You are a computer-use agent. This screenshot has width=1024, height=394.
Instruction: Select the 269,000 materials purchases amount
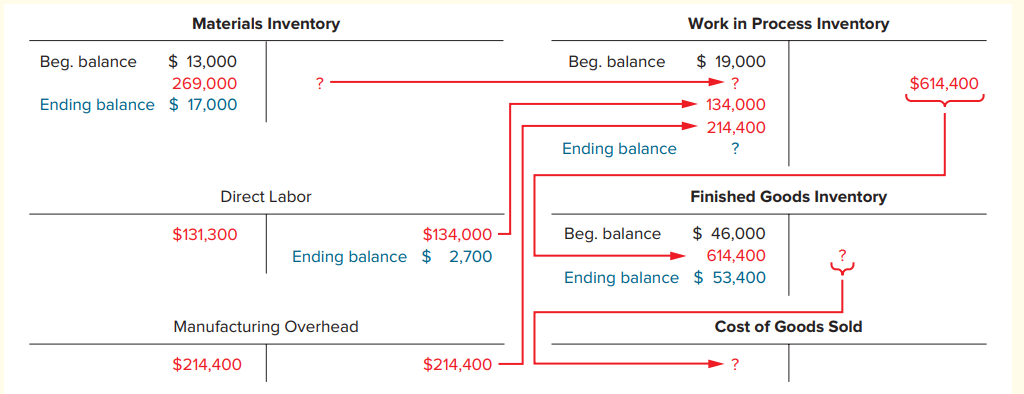click(x=204, y=84)
